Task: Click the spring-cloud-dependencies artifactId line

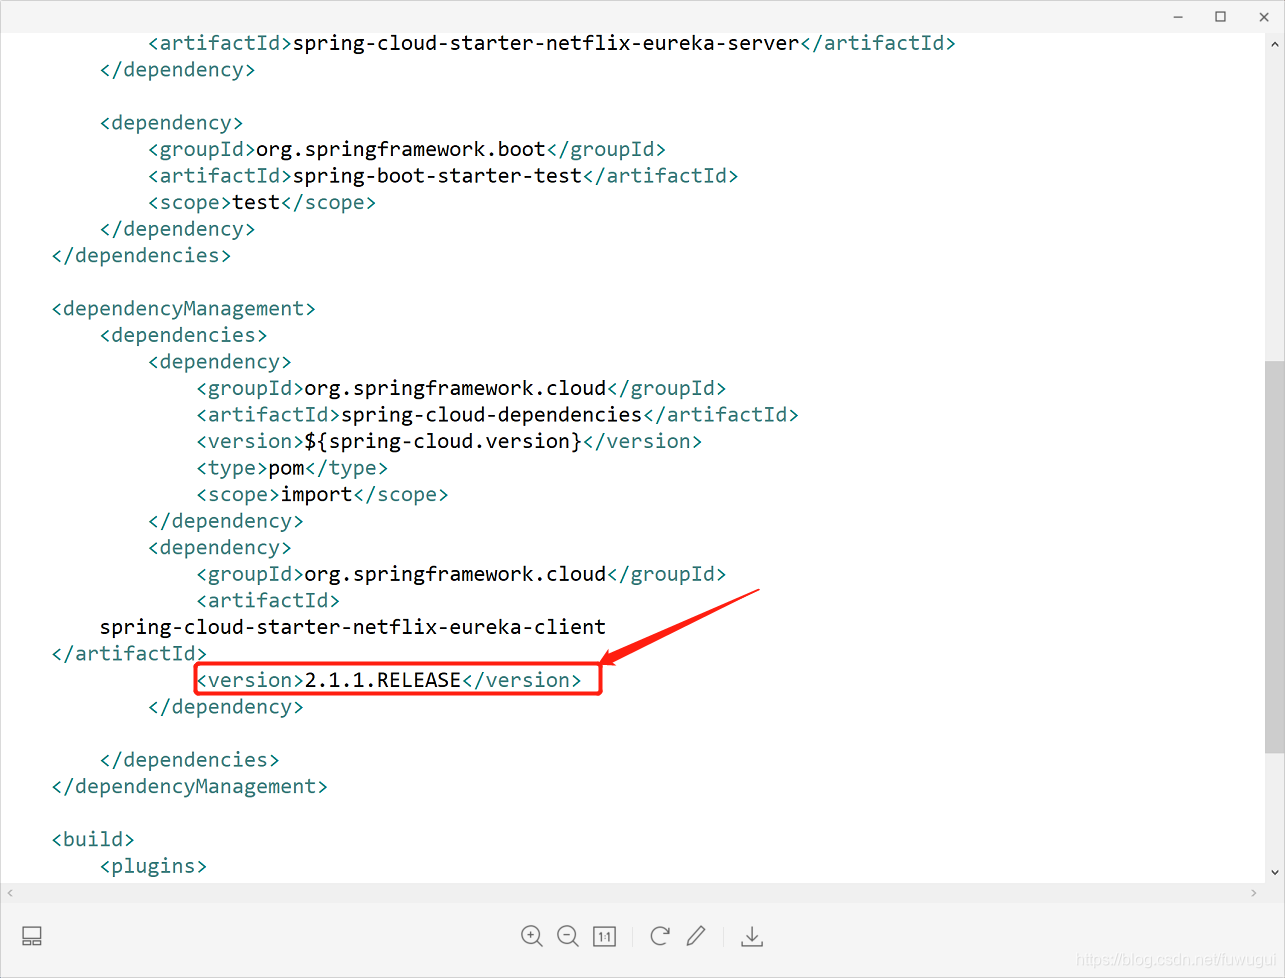Action: (x=497, y=415)
